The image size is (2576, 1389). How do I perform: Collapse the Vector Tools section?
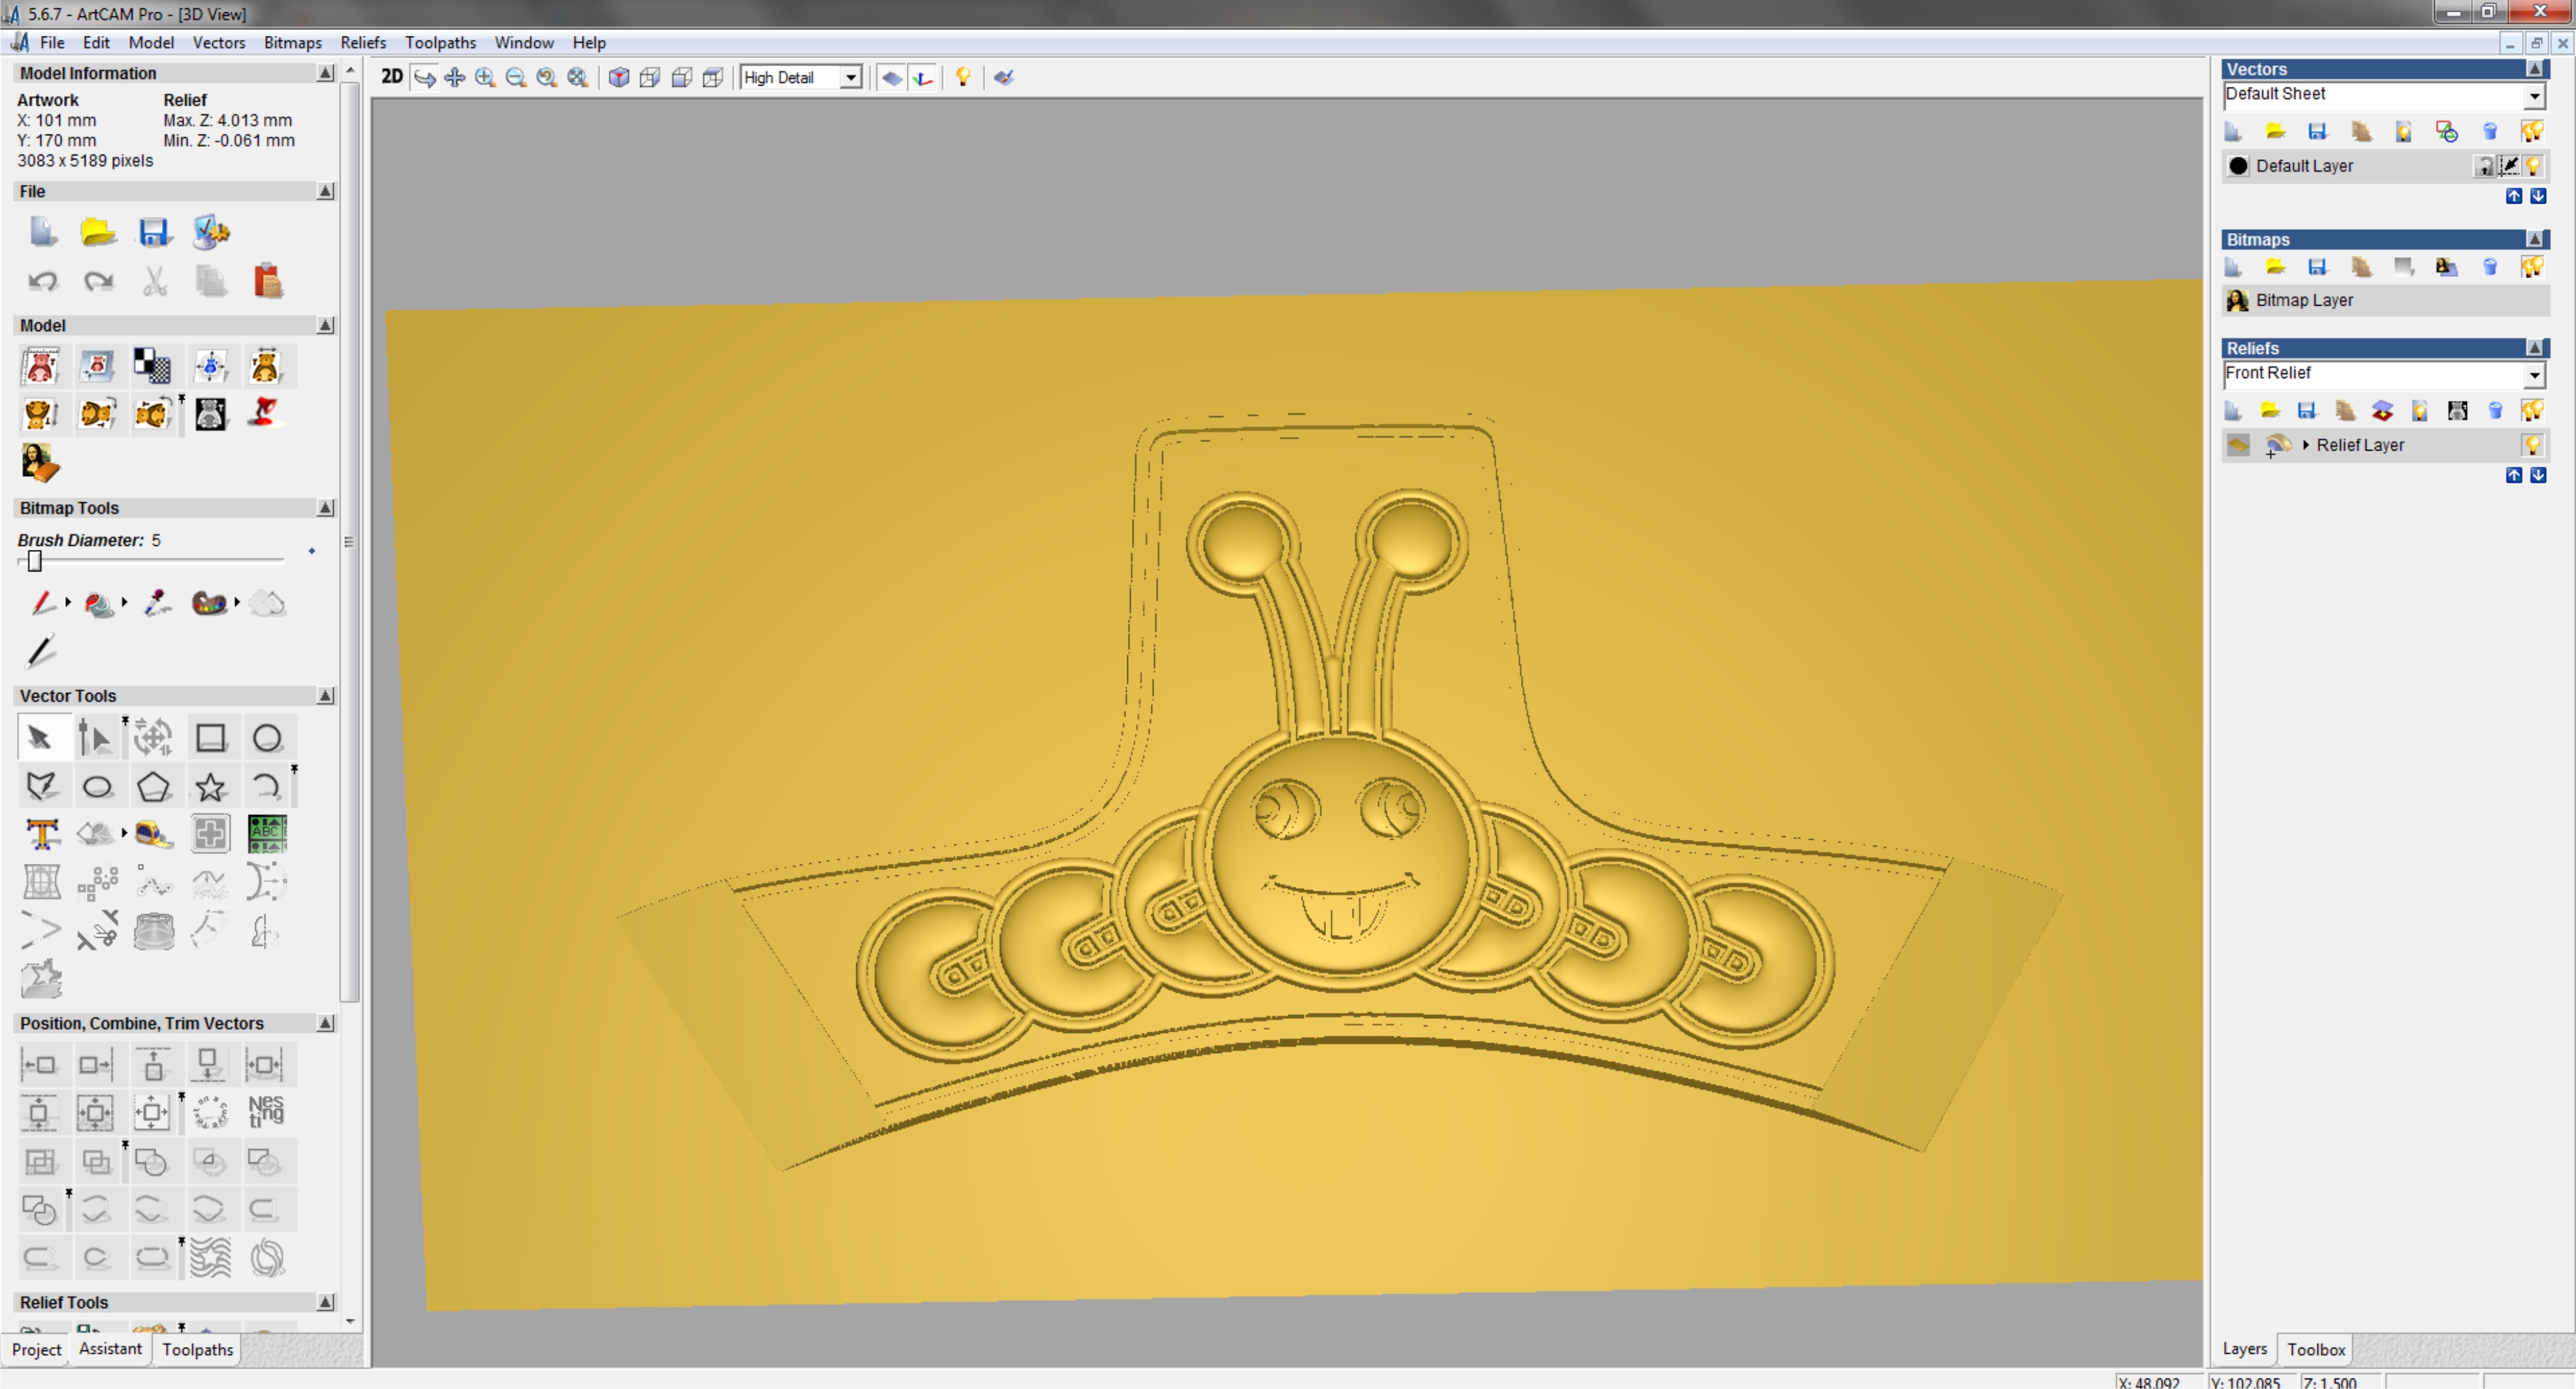(325, 695)
